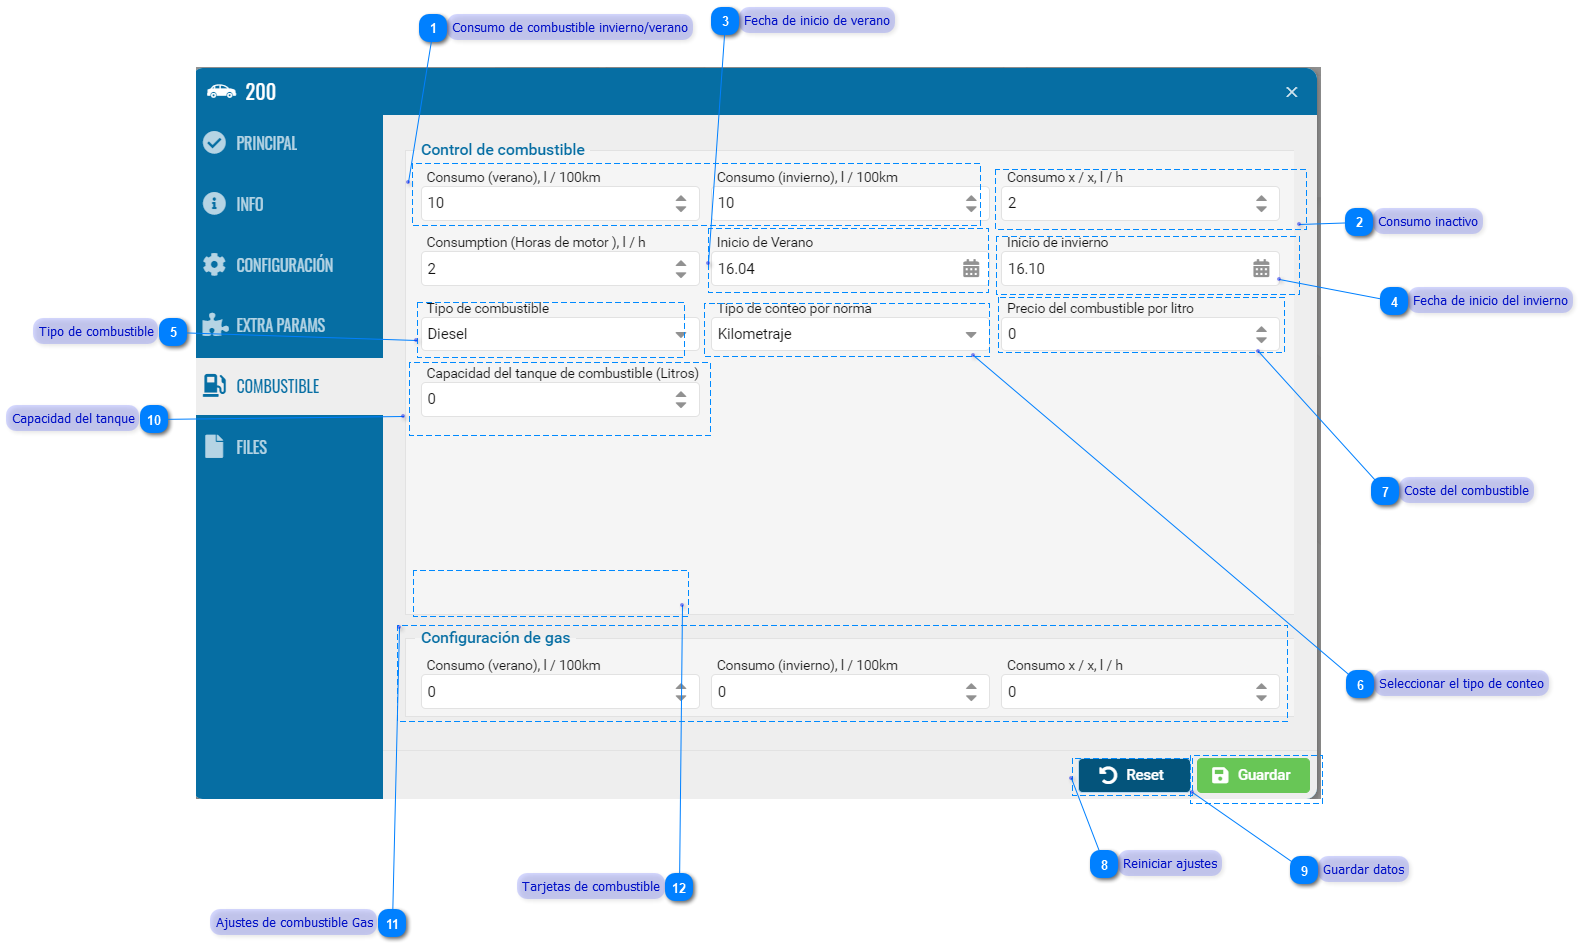Adjust stepper for fuel Consumo (verano)
Screen dimensions: 1584x948
click(x=681, y=203)
